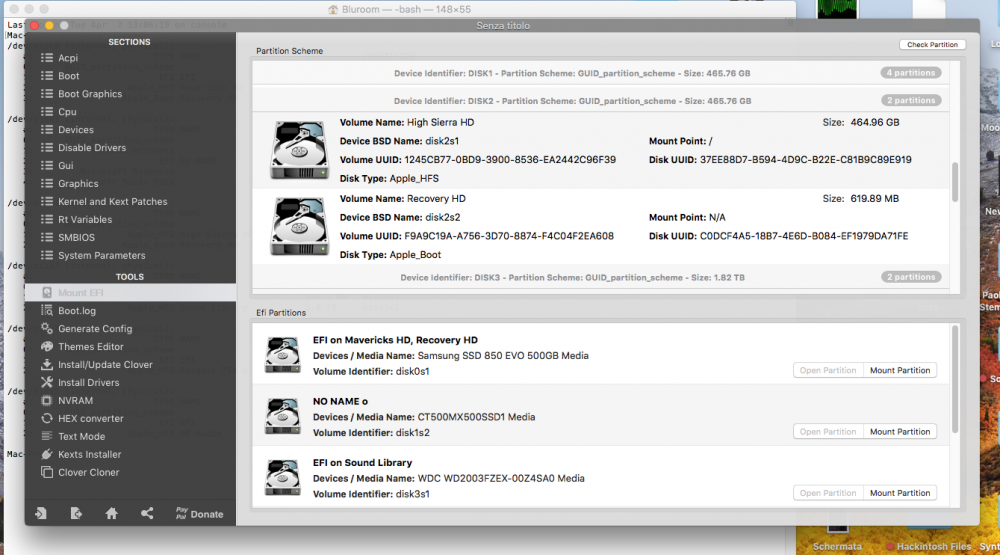The image size is (1000, 555).
Task: Click the share icon in bottom bar
Action: [x=147, y=514]
